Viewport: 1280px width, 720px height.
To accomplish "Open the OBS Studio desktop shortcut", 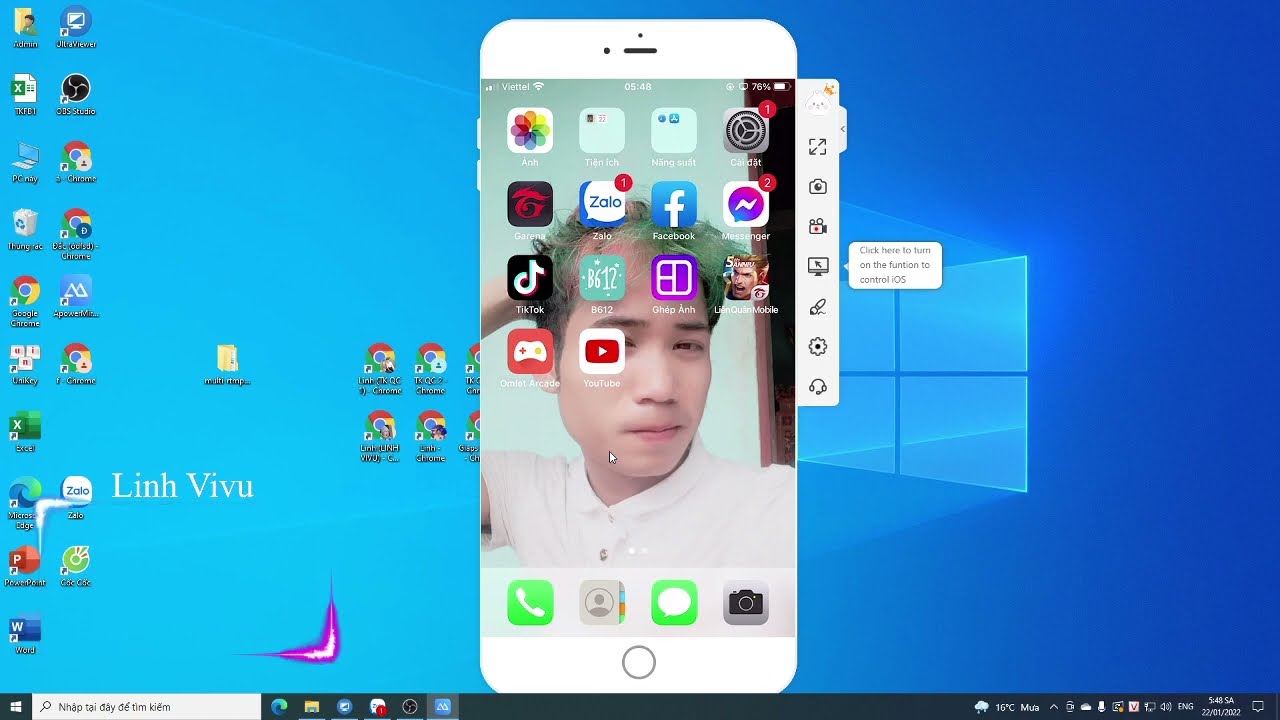I will tap(76, 96).
